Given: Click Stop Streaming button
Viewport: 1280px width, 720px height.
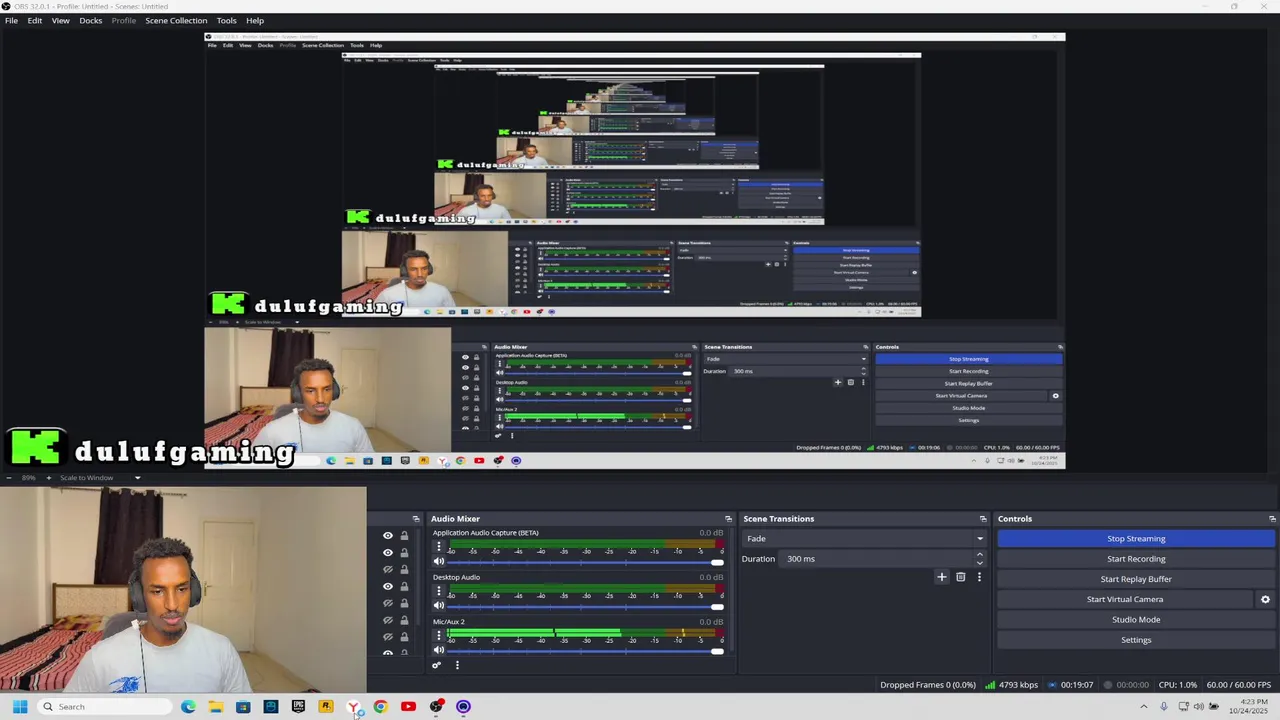Looking at the screenshot, I should click(1136, 539).
